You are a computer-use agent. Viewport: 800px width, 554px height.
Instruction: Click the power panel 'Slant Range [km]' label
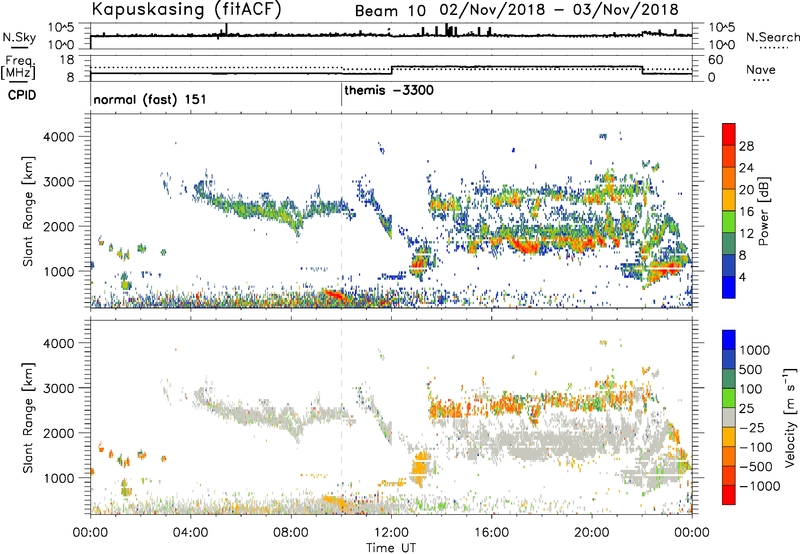29,211
